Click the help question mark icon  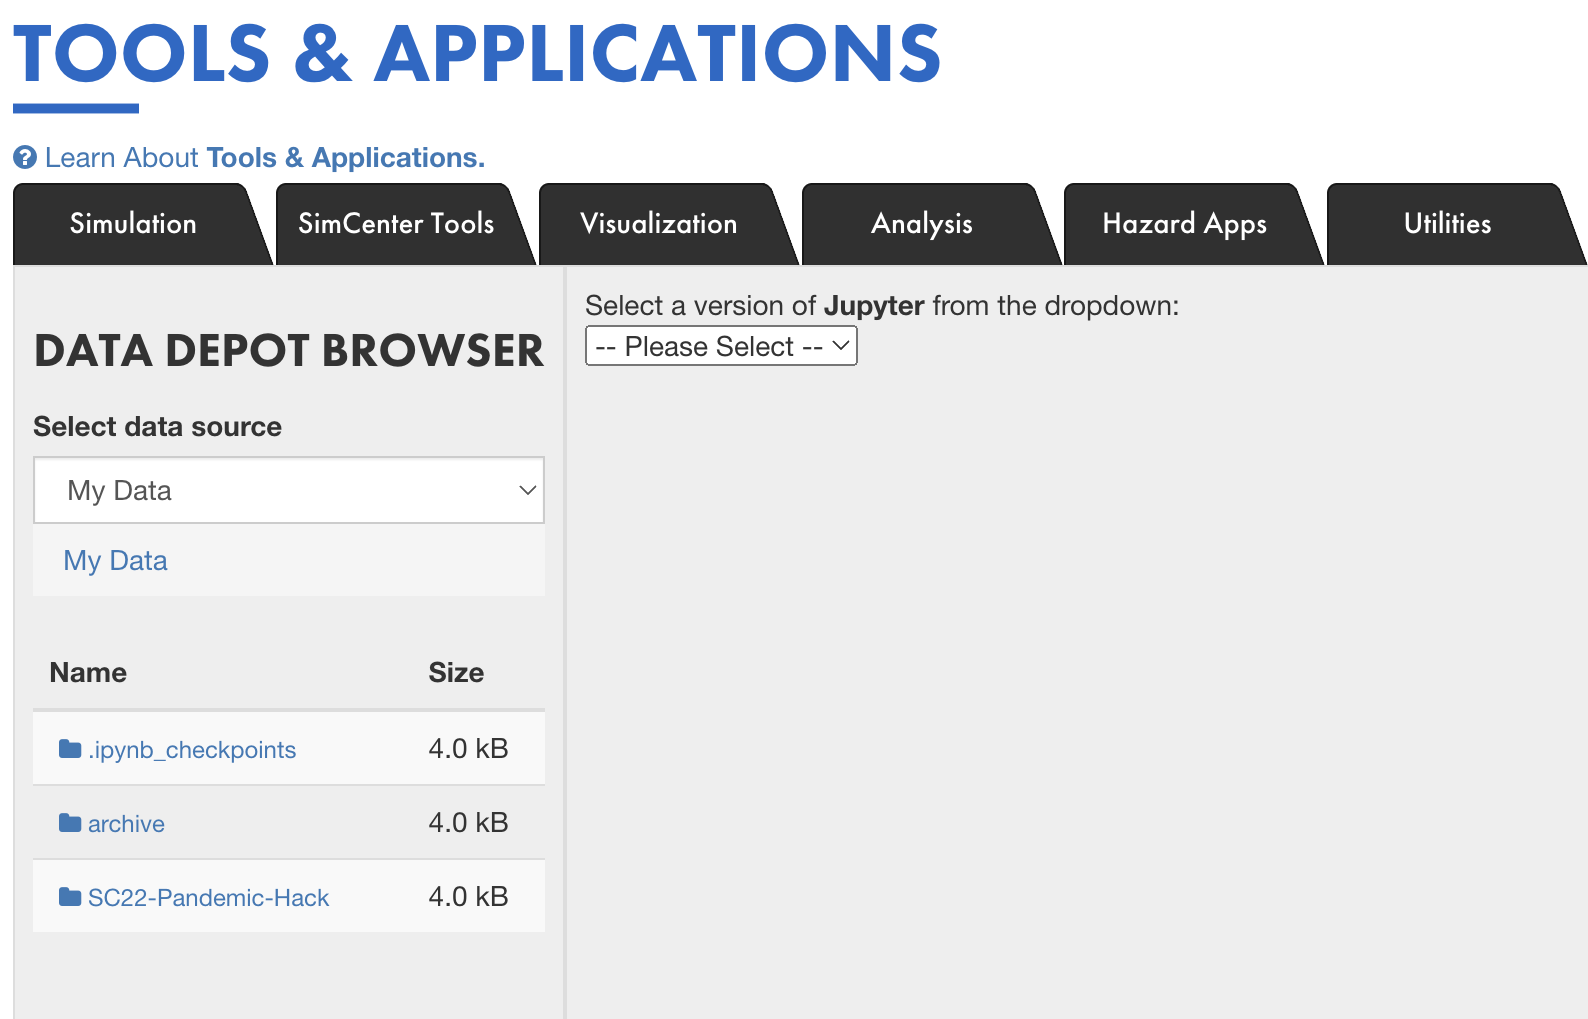(25, 158)
